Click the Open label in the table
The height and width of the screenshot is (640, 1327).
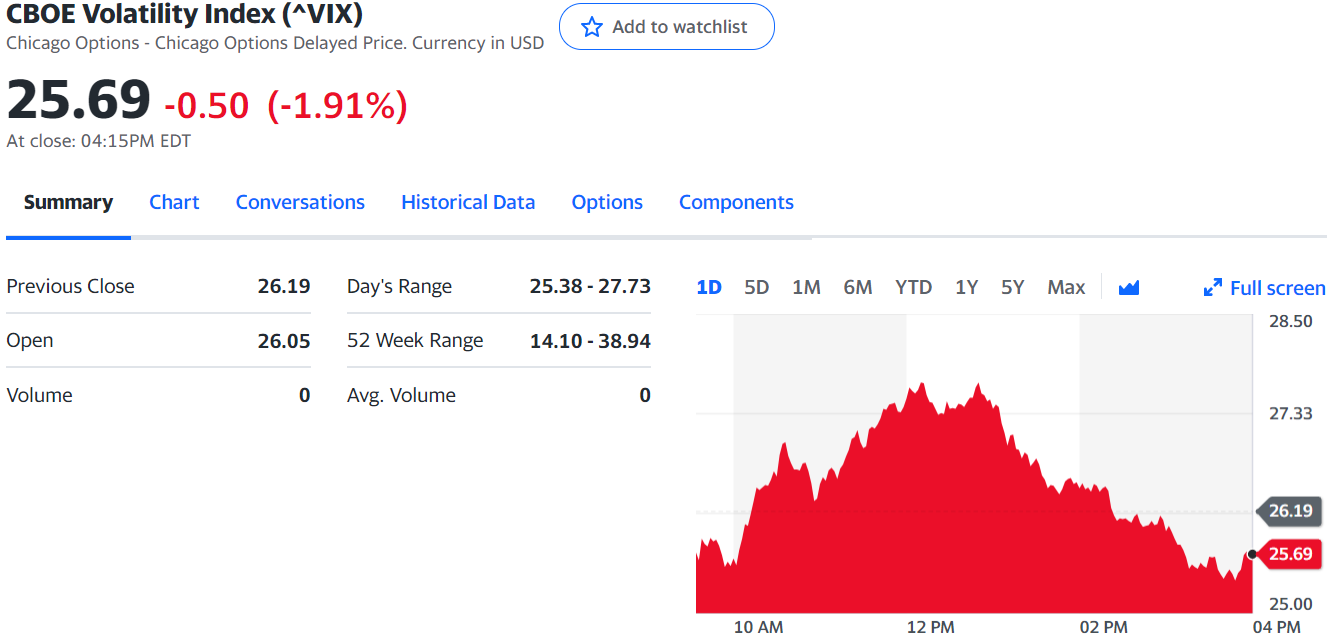(30, 341)
